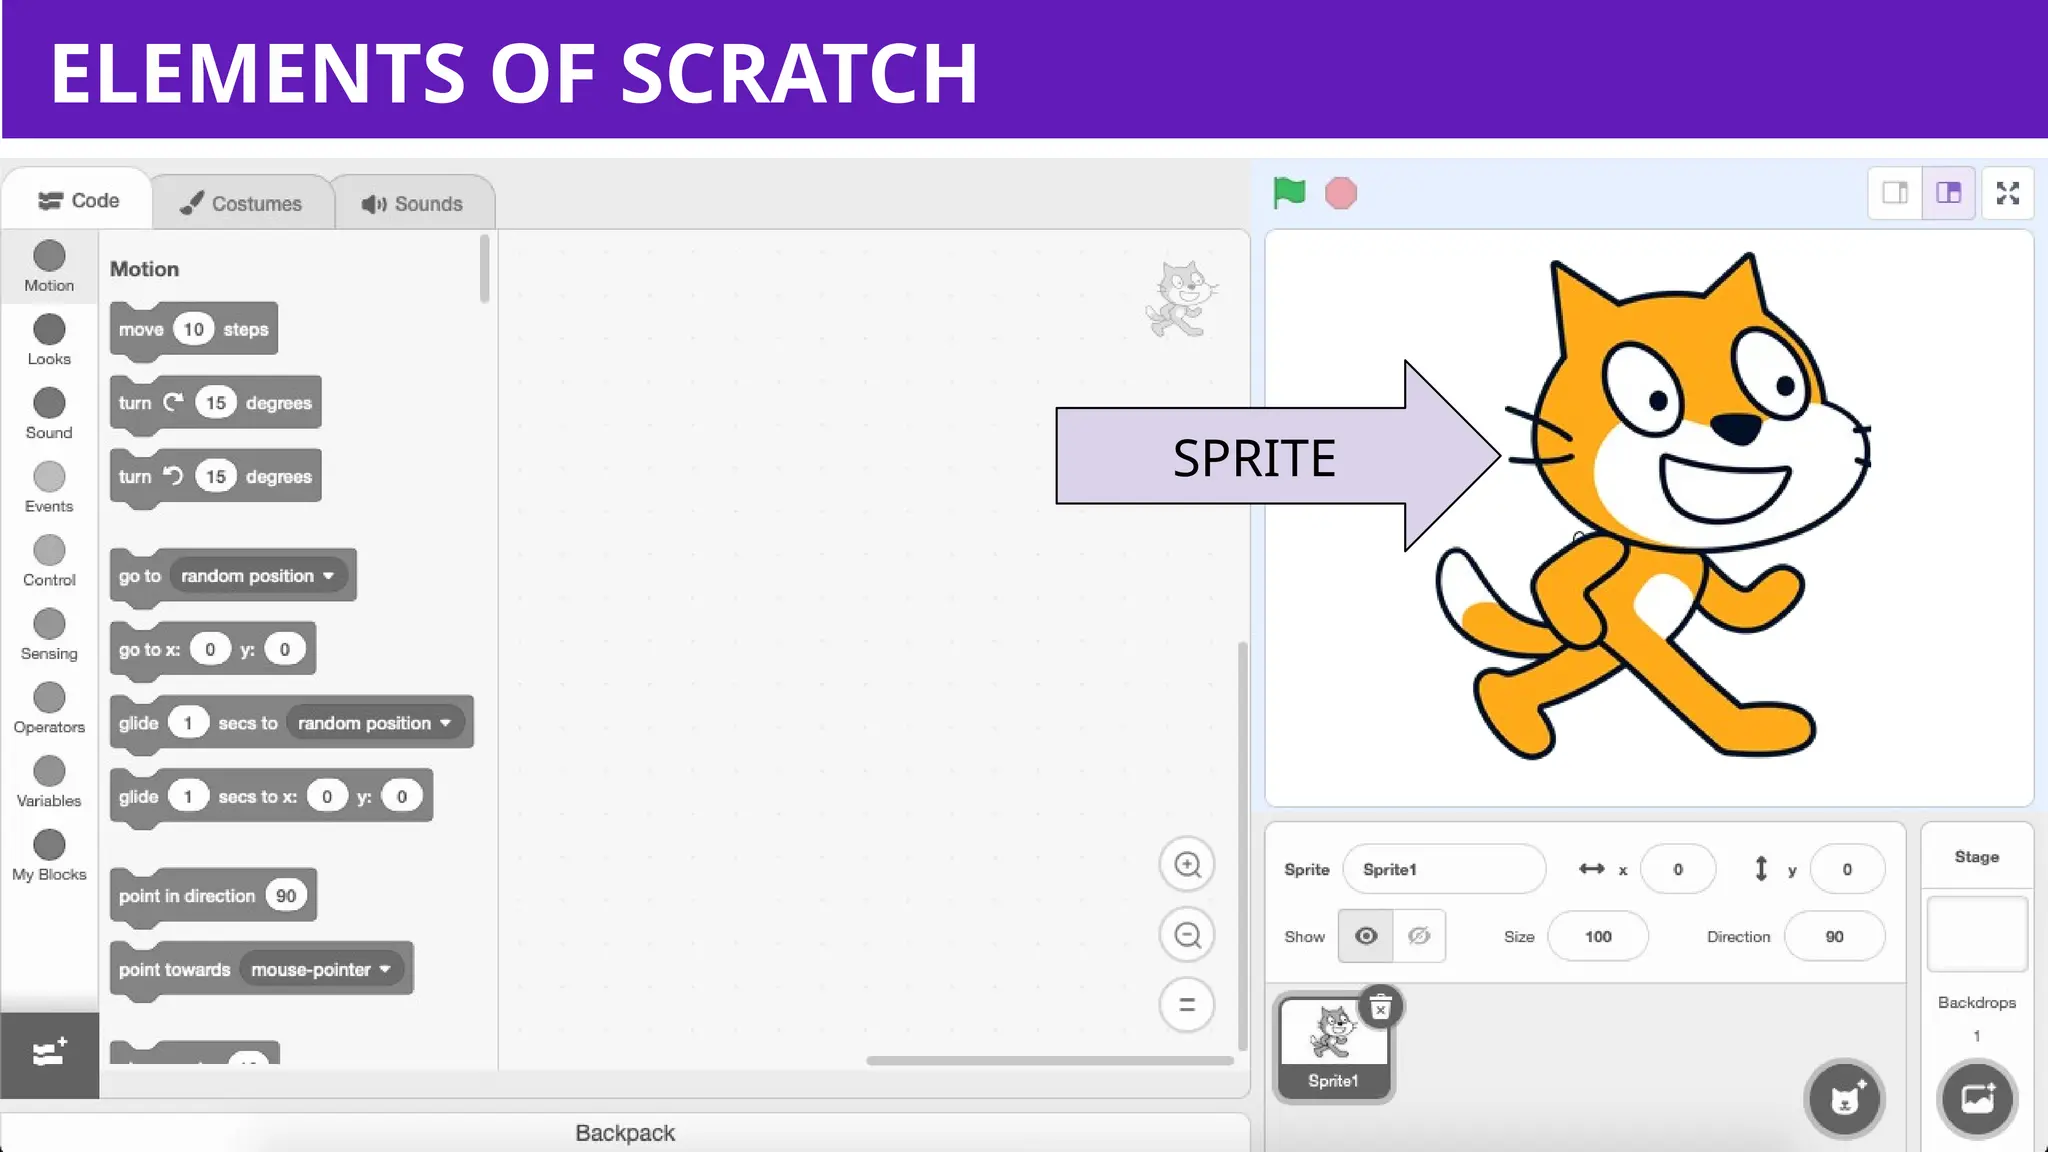The image size is (2048, 1152).
Task: Click the workspace vertical scrollbar
Action: pos(1243,845)
